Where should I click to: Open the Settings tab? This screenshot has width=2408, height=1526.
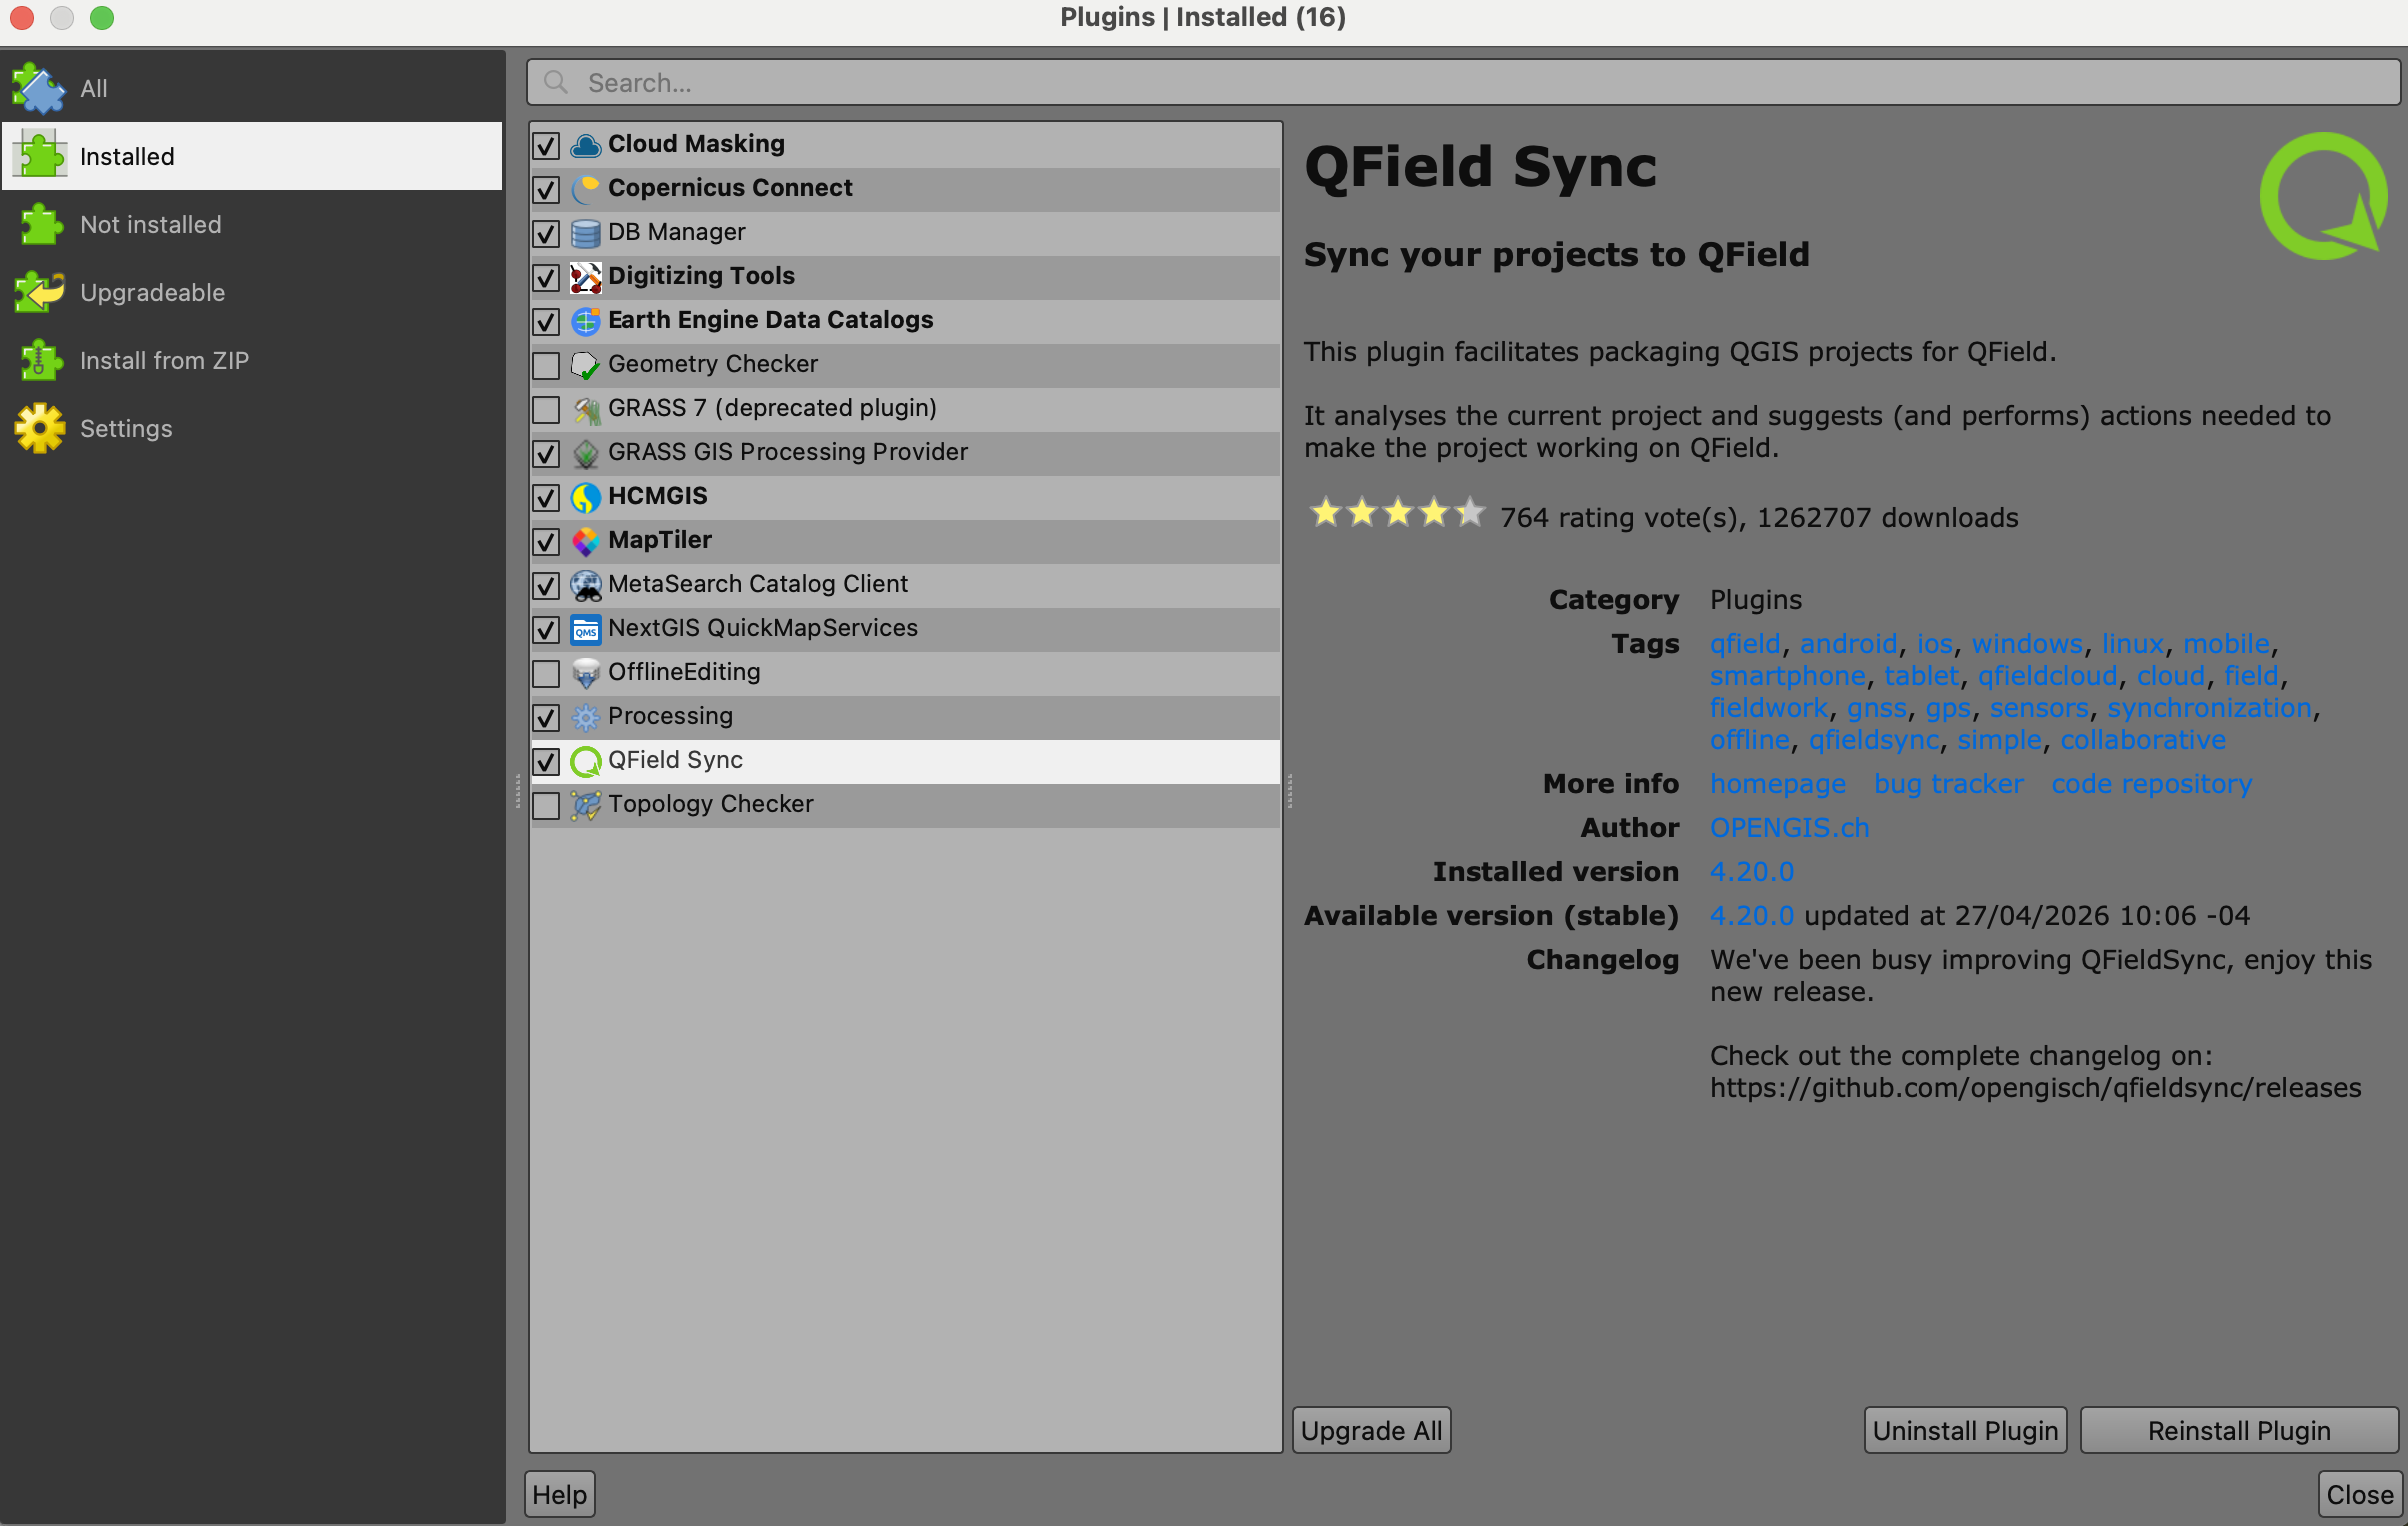click(x=252, y=428)
